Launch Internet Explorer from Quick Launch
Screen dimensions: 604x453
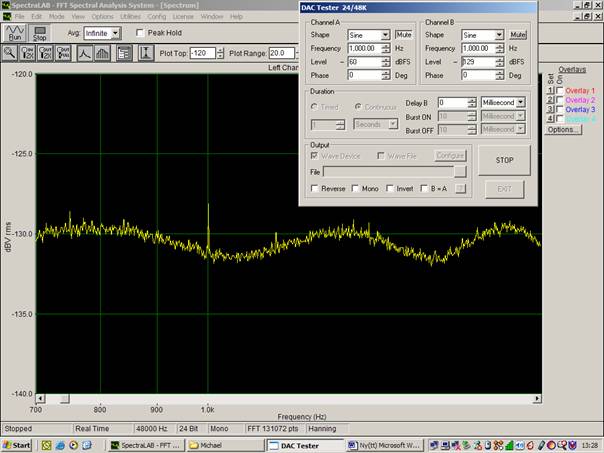[60, 445]
